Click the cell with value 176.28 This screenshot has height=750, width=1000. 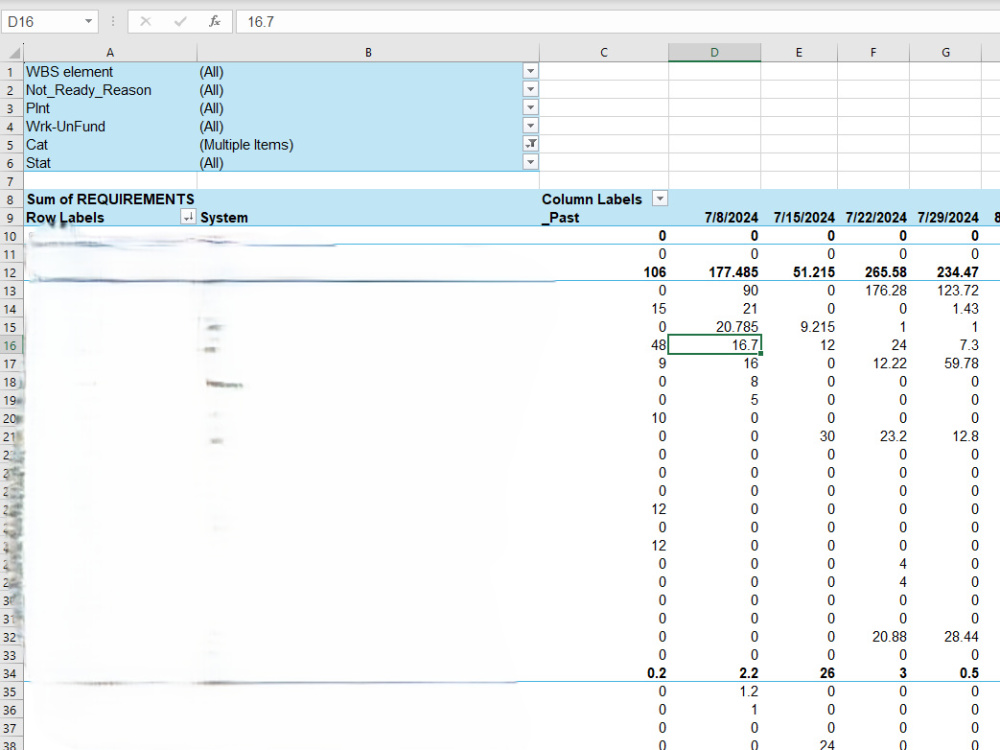(x=873, y=290)
